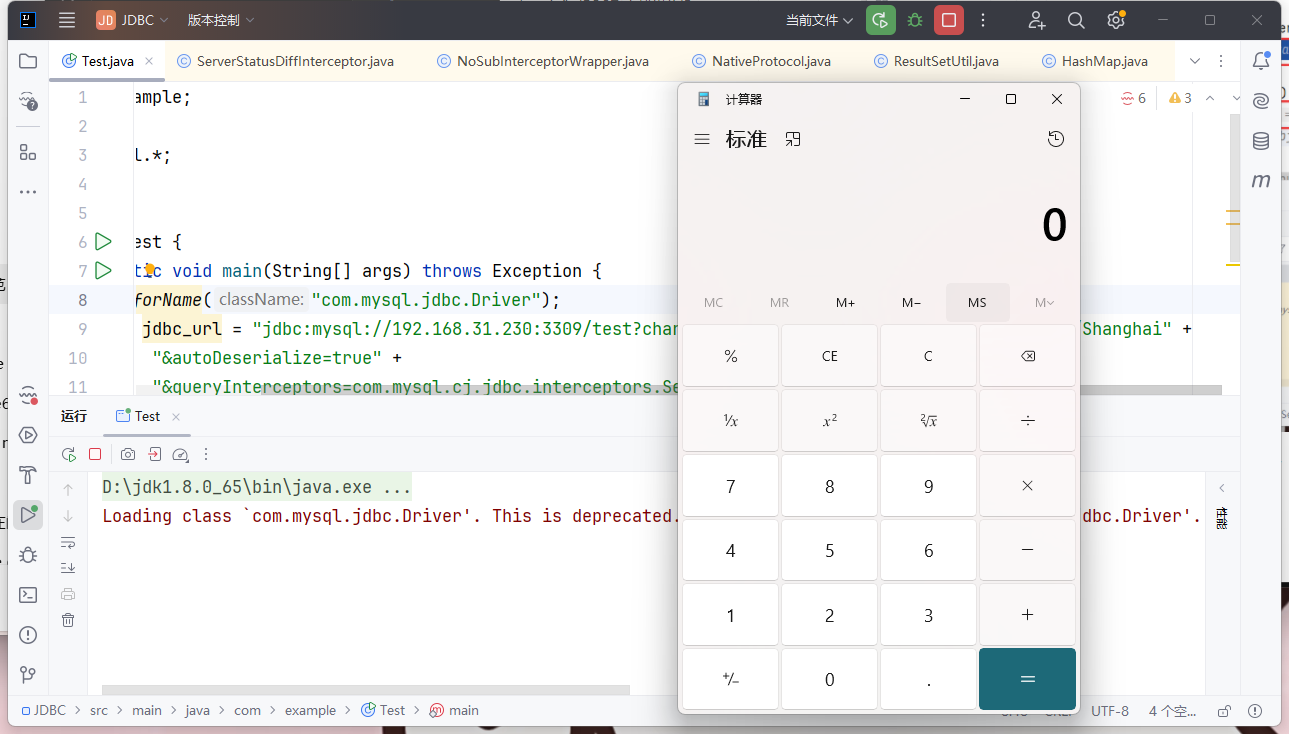Click the Rerun Test icon in run panel
The height and width of the screenshot is (734, 1289).
click(68, 454)
